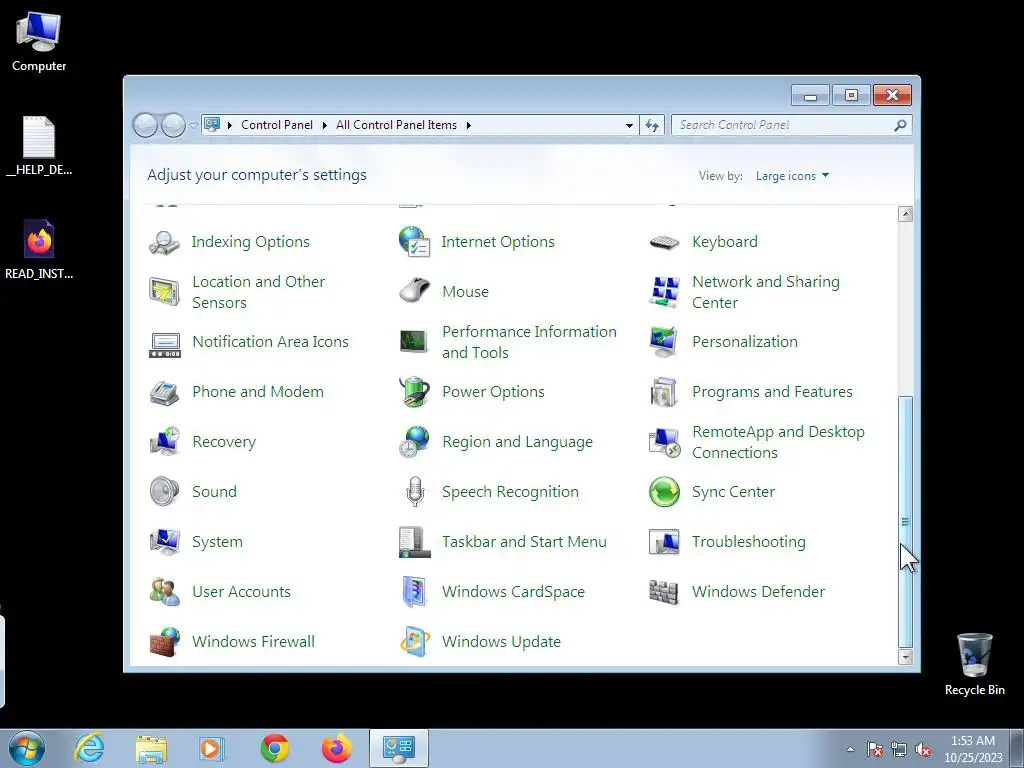Launch Internet Explorer from the taskbar
Viewport: 1024px width, 768px height.
(x=89, y=748)
